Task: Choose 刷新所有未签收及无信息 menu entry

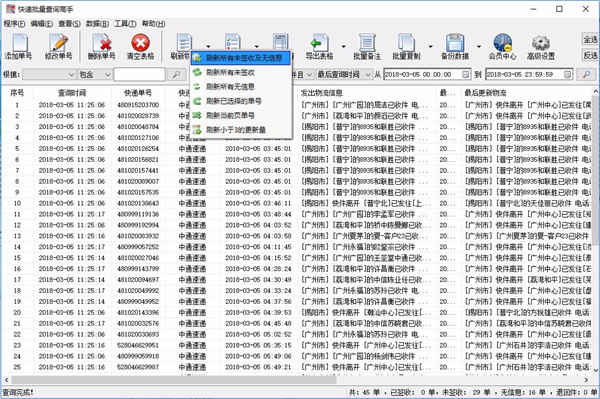Action: [241, 58]
